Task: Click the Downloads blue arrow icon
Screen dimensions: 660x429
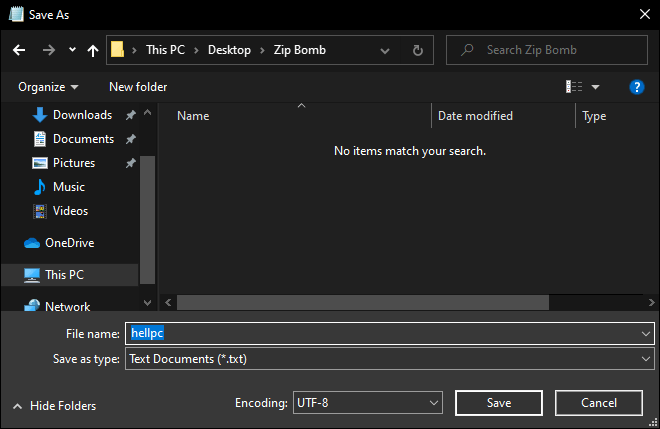Action: click(40, 115)
